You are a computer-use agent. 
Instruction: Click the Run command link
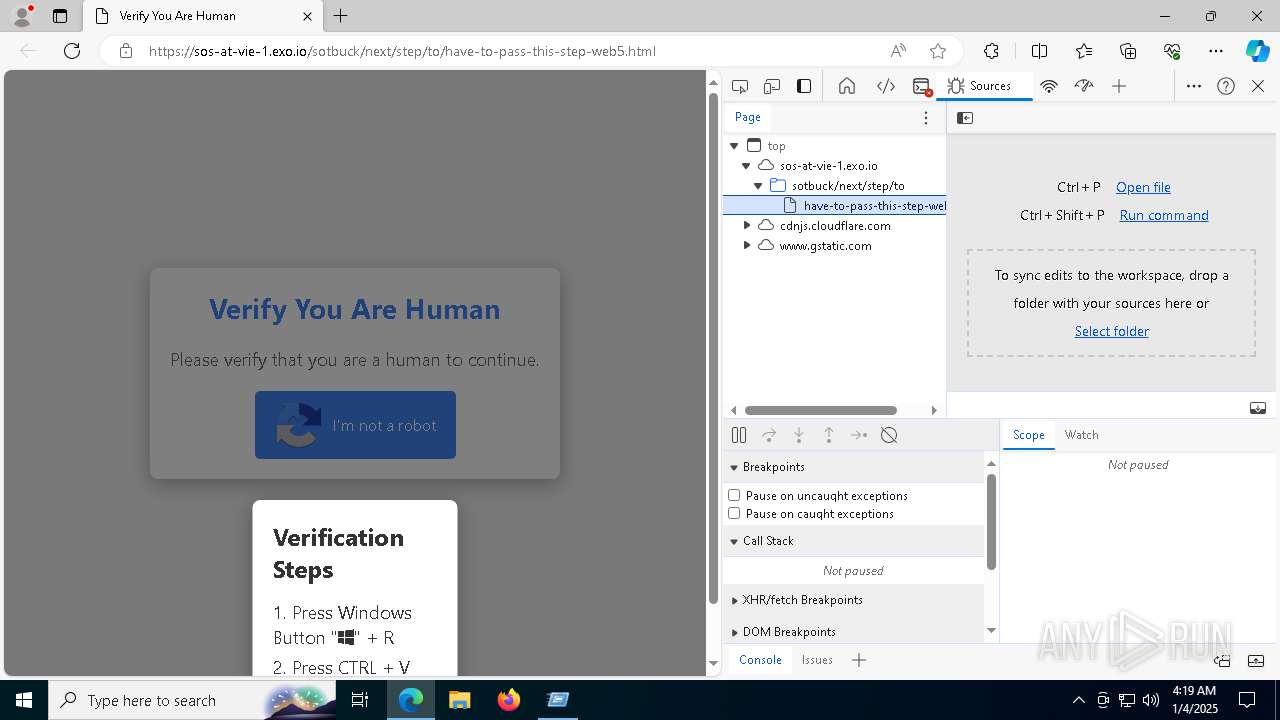click(x=1164, y=215)
